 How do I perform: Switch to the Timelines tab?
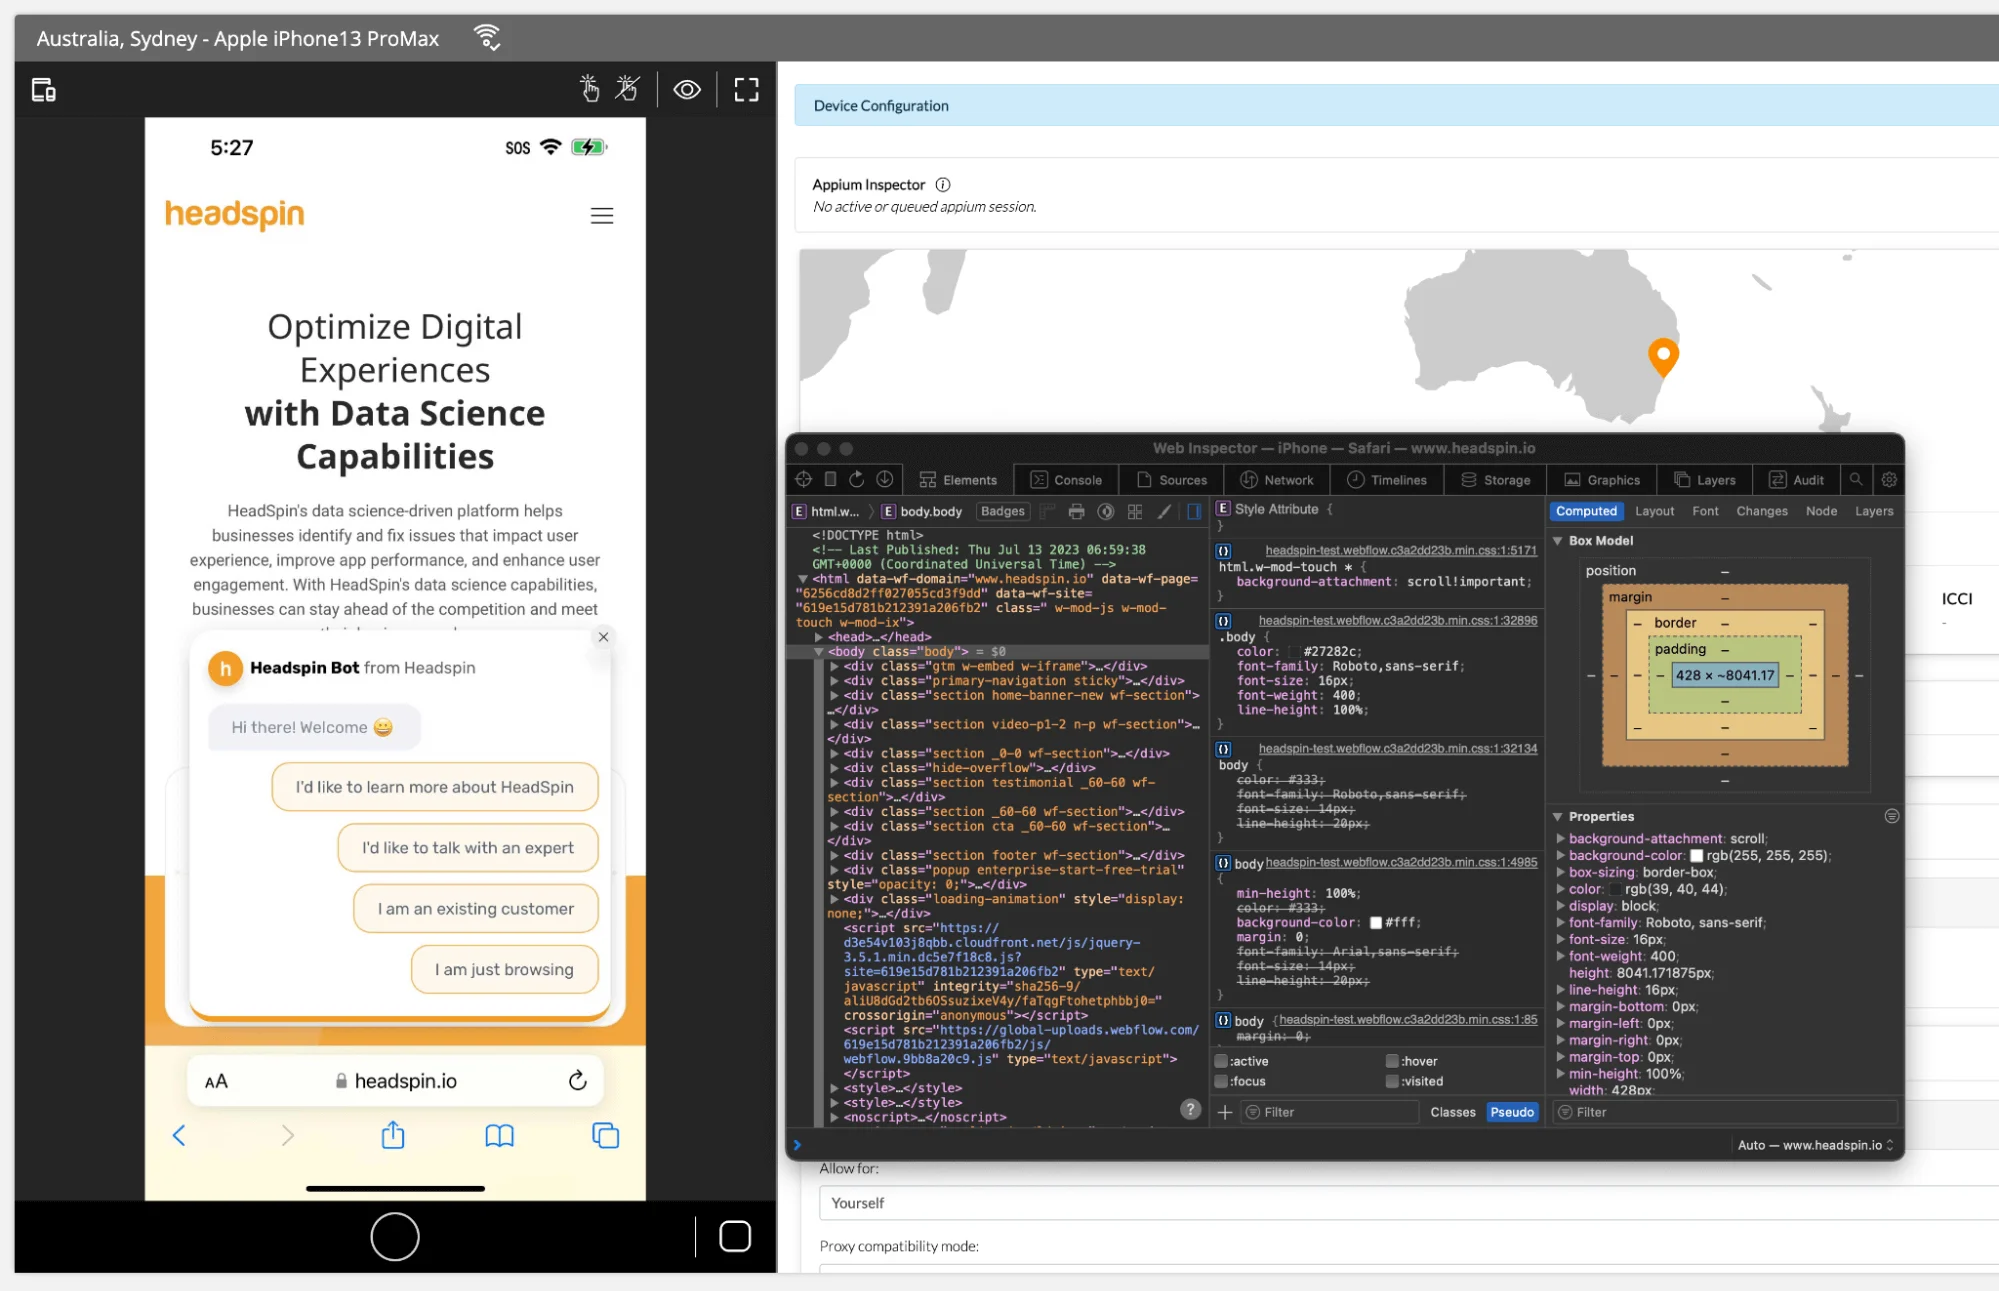click(1387, 480)
